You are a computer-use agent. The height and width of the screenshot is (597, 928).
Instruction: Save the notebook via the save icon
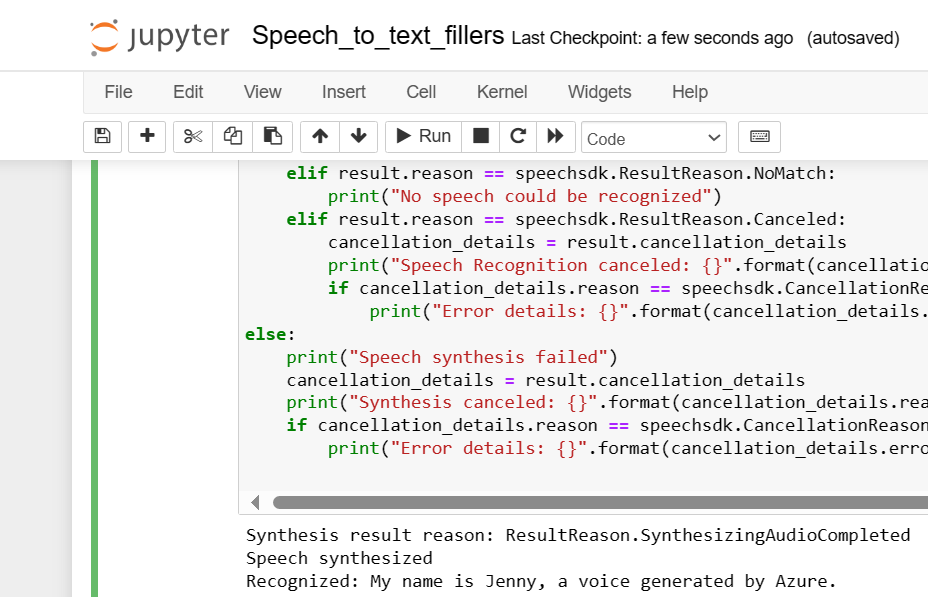tap(102, 137)
